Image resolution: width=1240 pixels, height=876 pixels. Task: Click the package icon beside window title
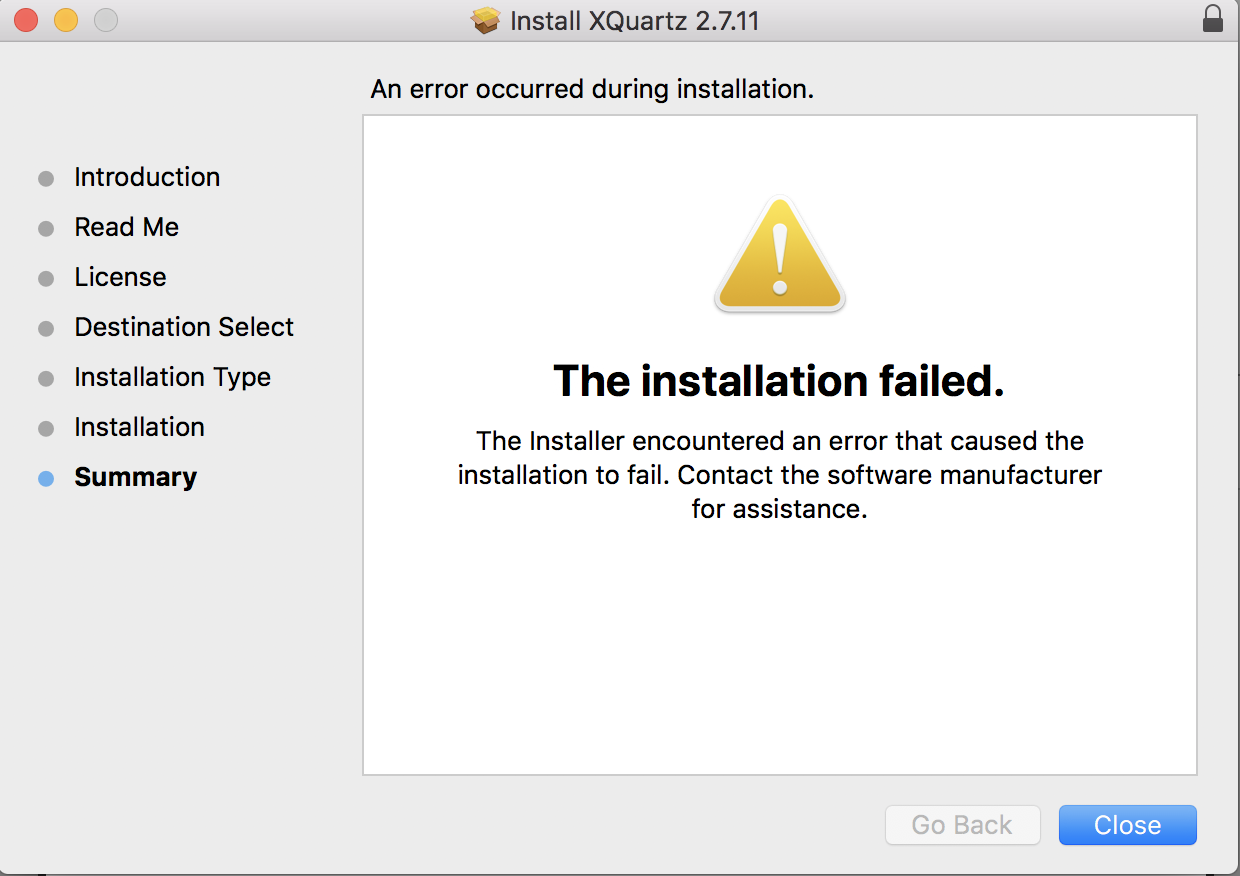486,20
